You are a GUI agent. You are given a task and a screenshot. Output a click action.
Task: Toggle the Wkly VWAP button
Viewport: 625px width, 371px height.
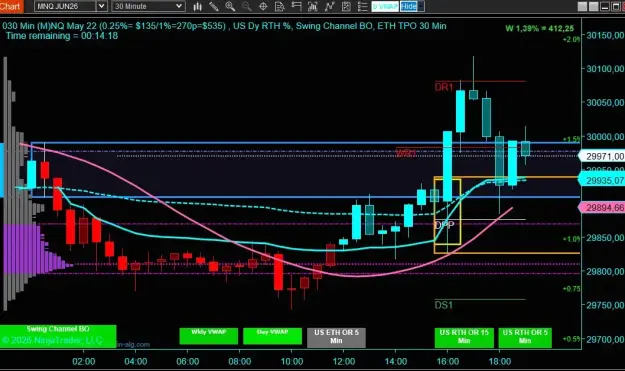[x=209, y=336]
